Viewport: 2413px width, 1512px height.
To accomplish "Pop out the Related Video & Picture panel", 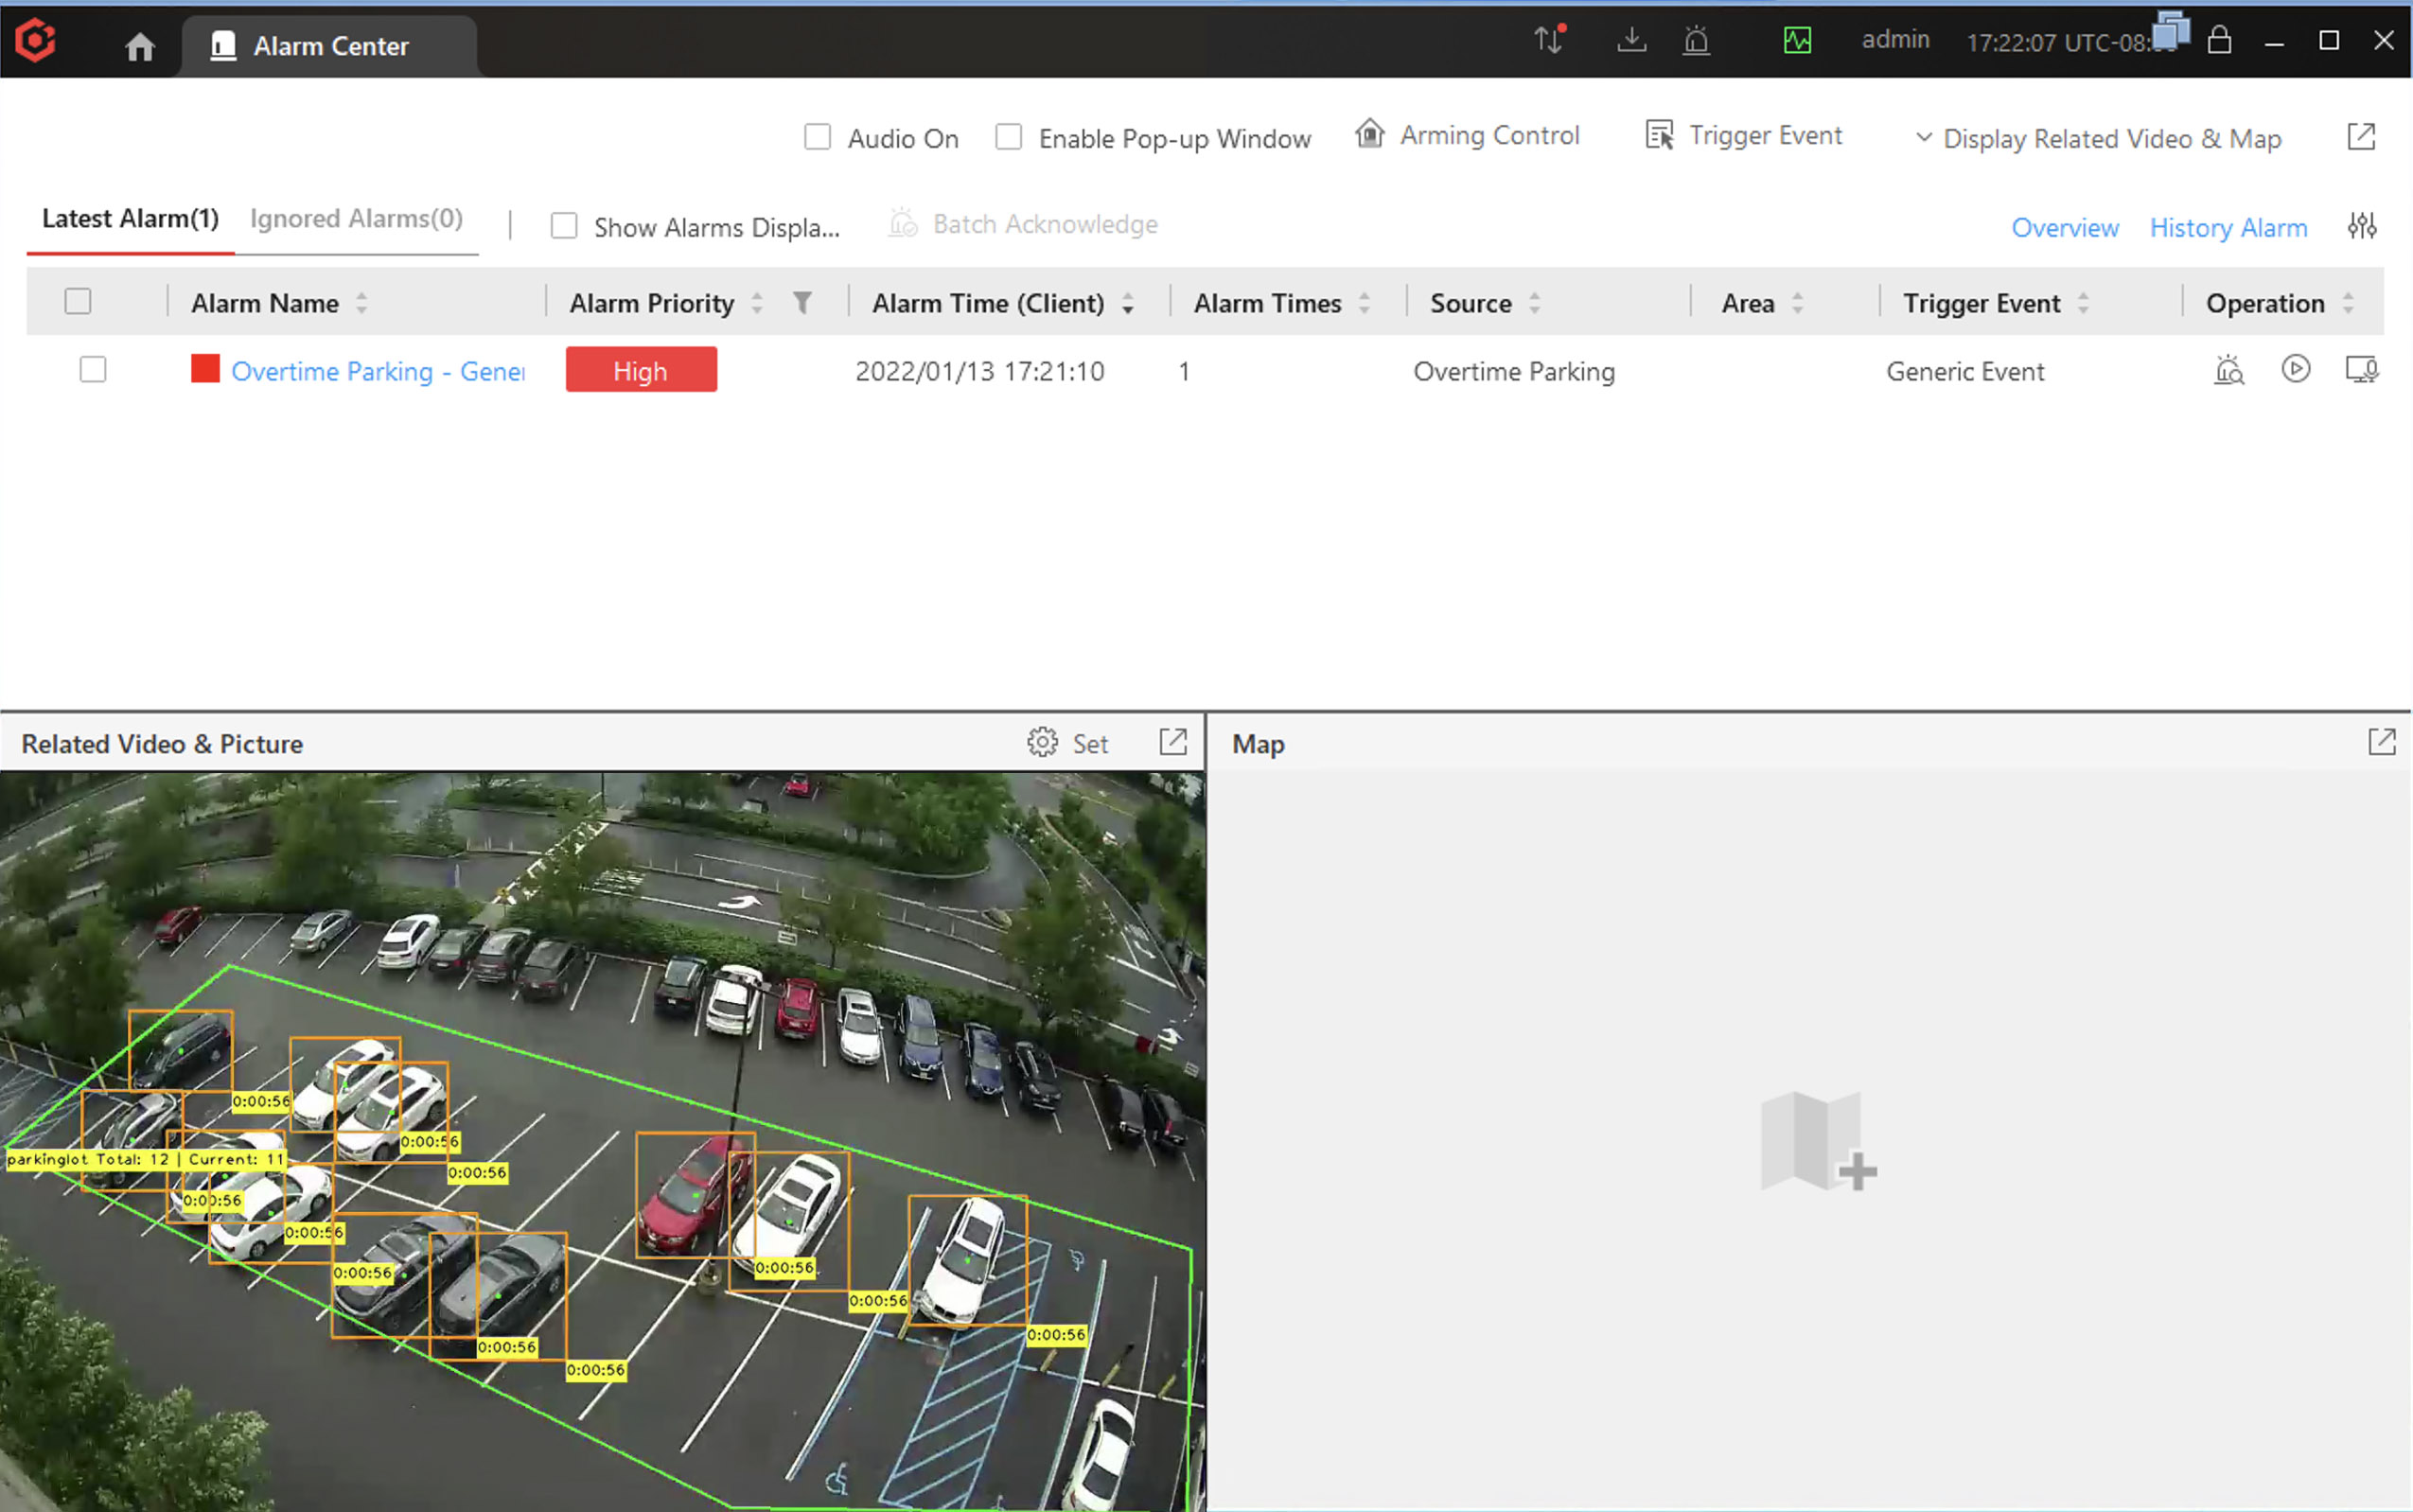I will pos(1174,742).
